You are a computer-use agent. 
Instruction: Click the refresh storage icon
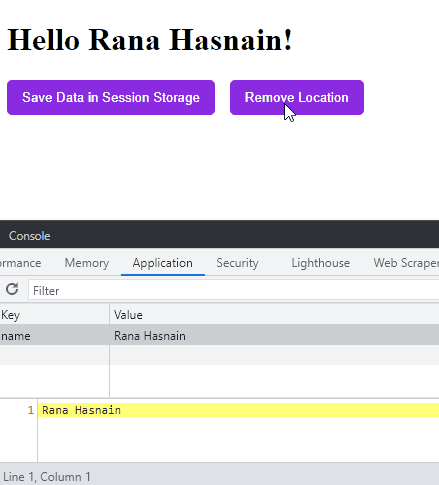pyautogui.click(x=12, y=289)
